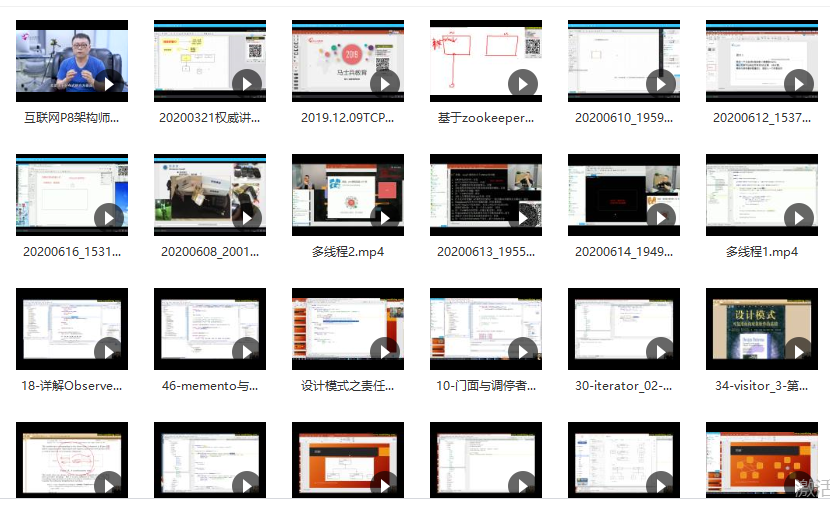Select file name 多线程2.mp4
830x505 pixels.
pyautogui.click(x=348, y=252)
